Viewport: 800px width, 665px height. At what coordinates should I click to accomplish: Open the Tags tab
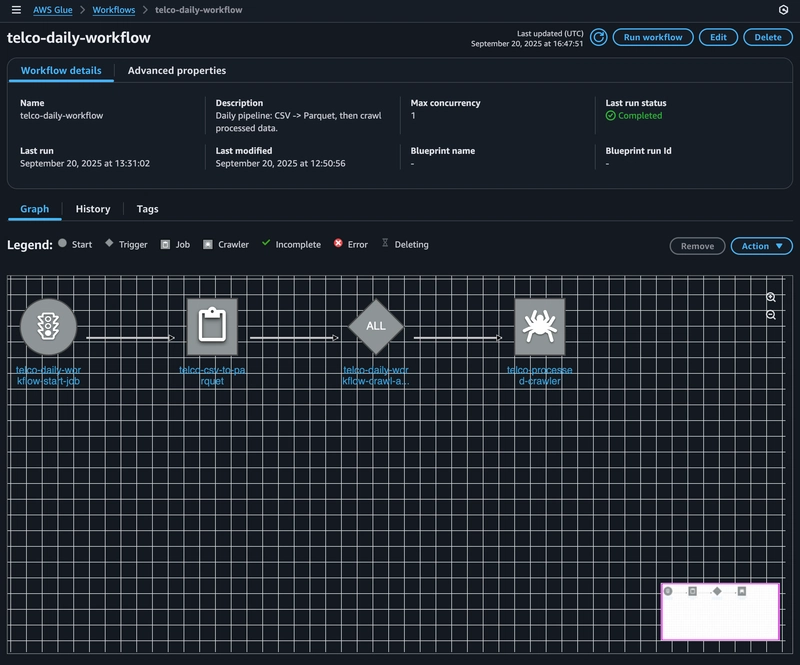pyautogui.click(x=147, y=209)
